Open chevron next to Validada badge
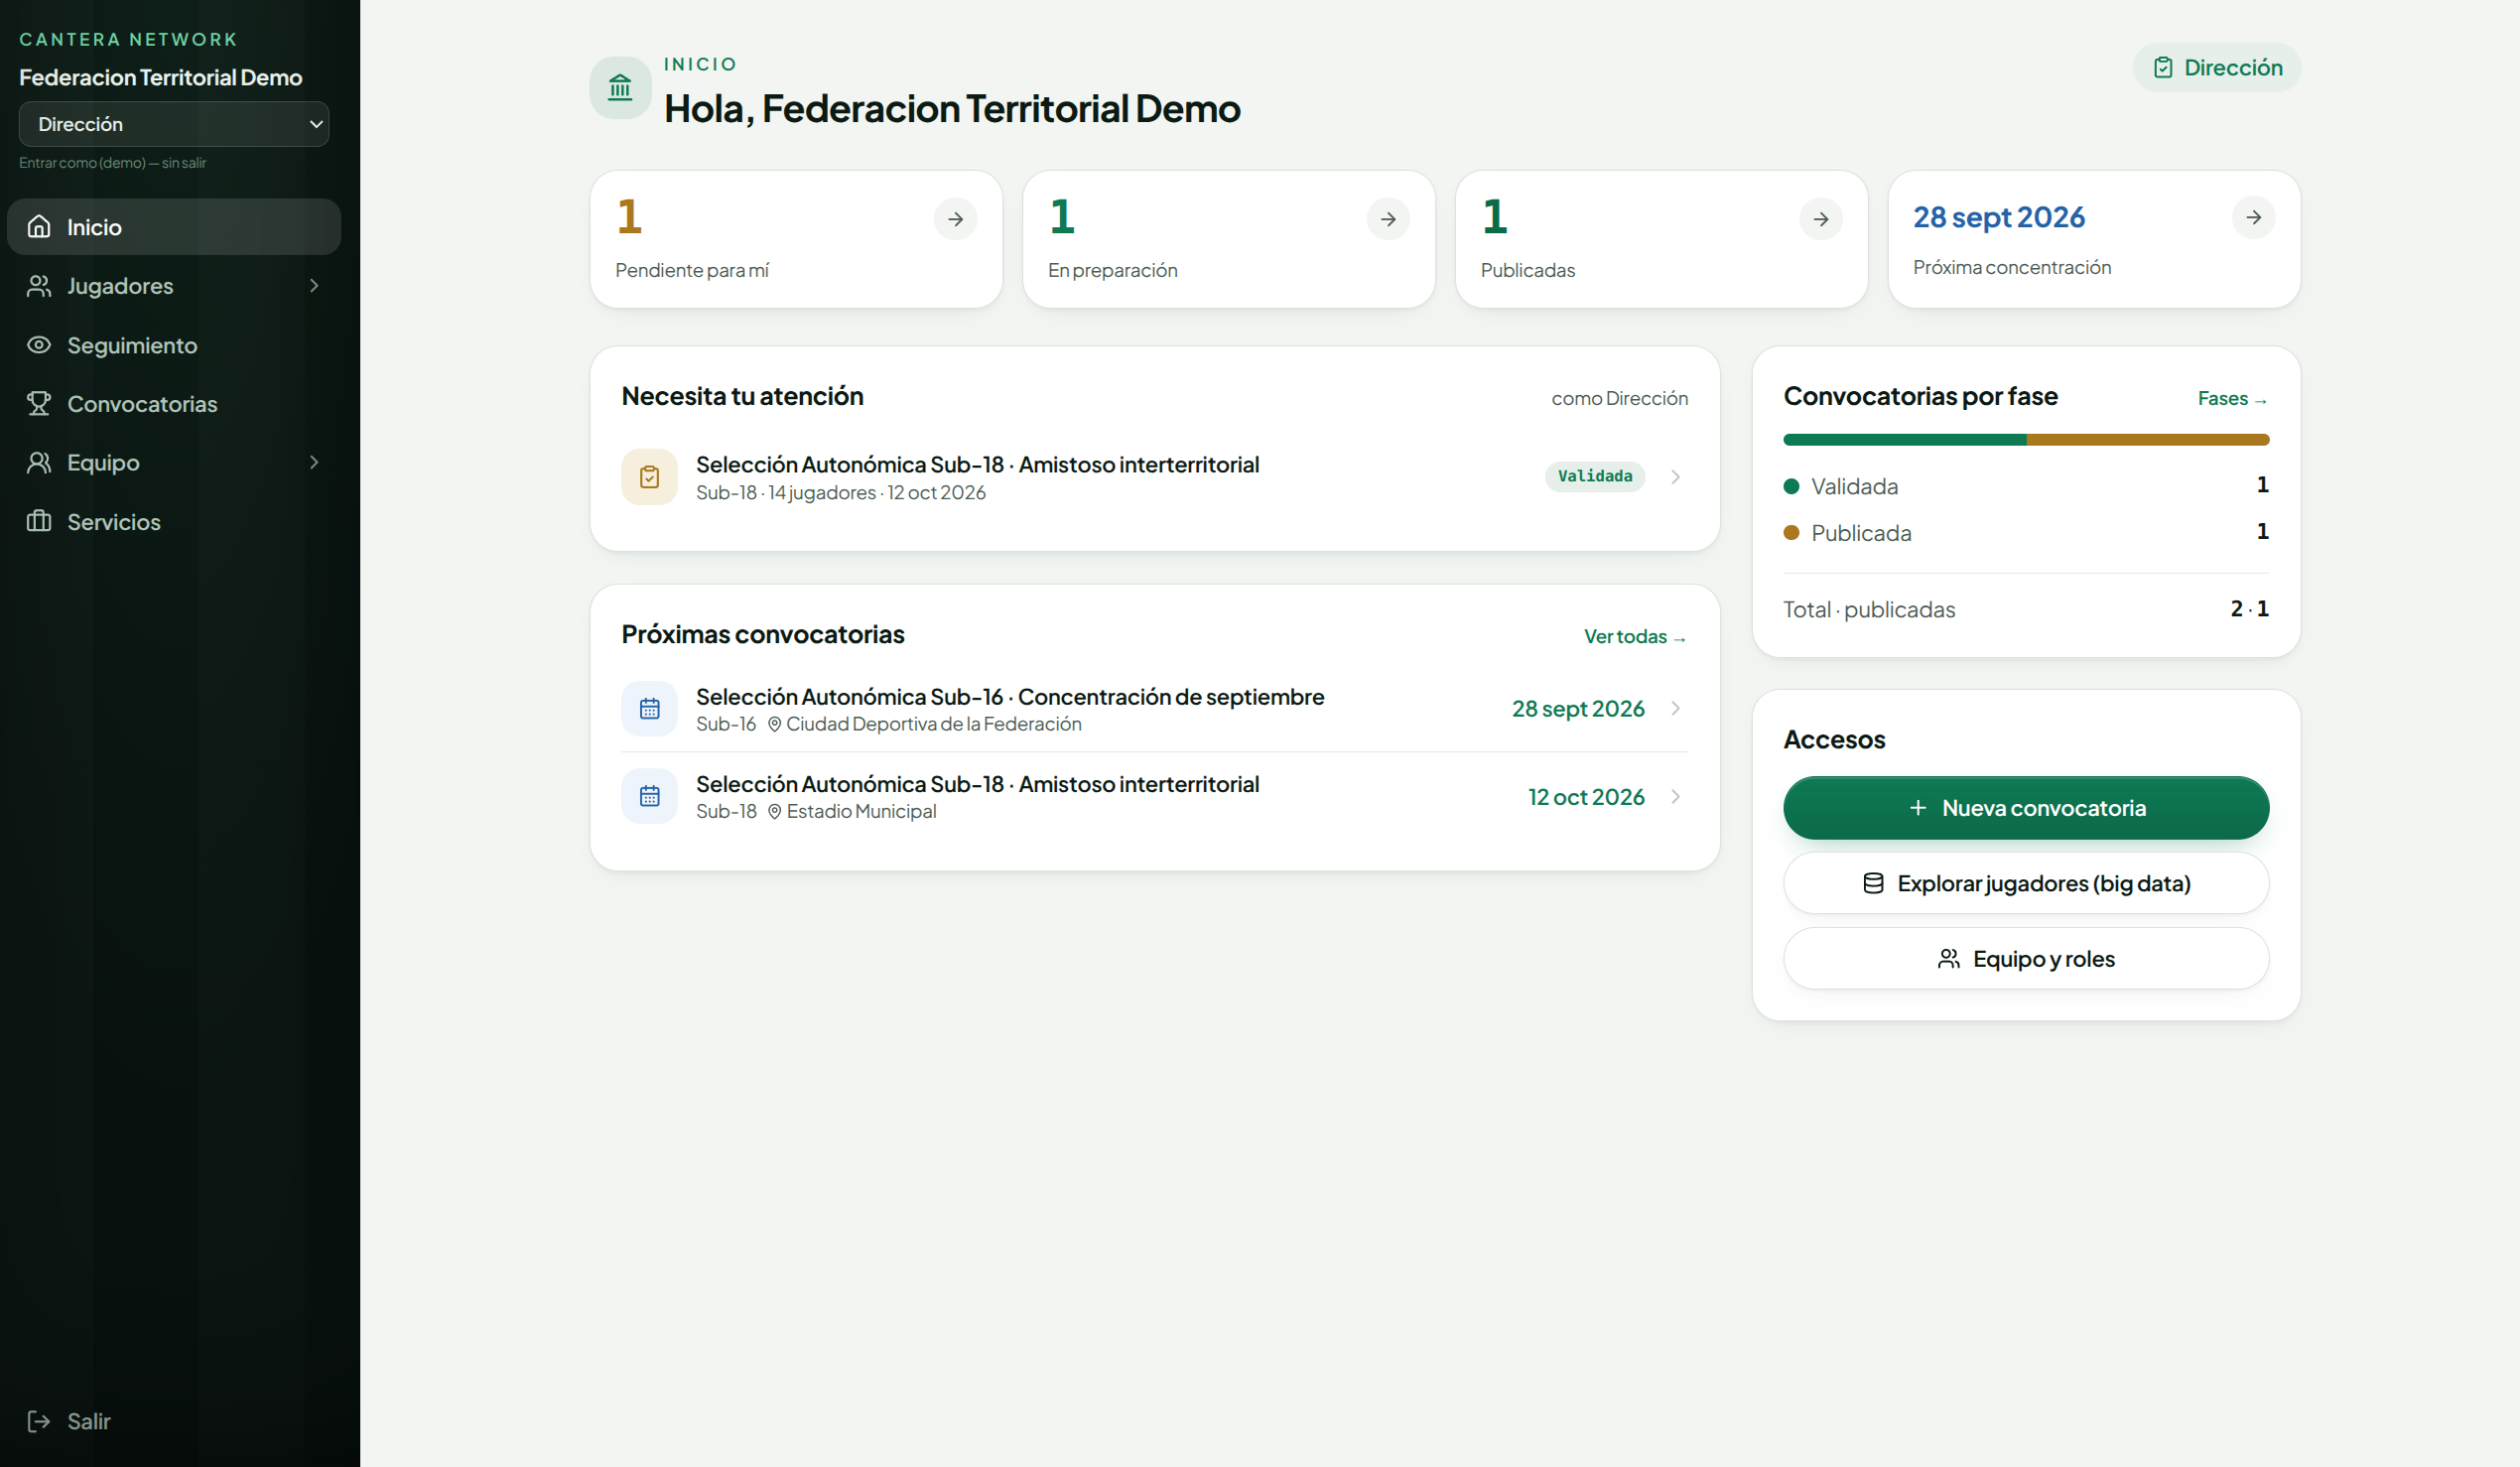Viewport: 2520px width, 1467px height. 1676,477
